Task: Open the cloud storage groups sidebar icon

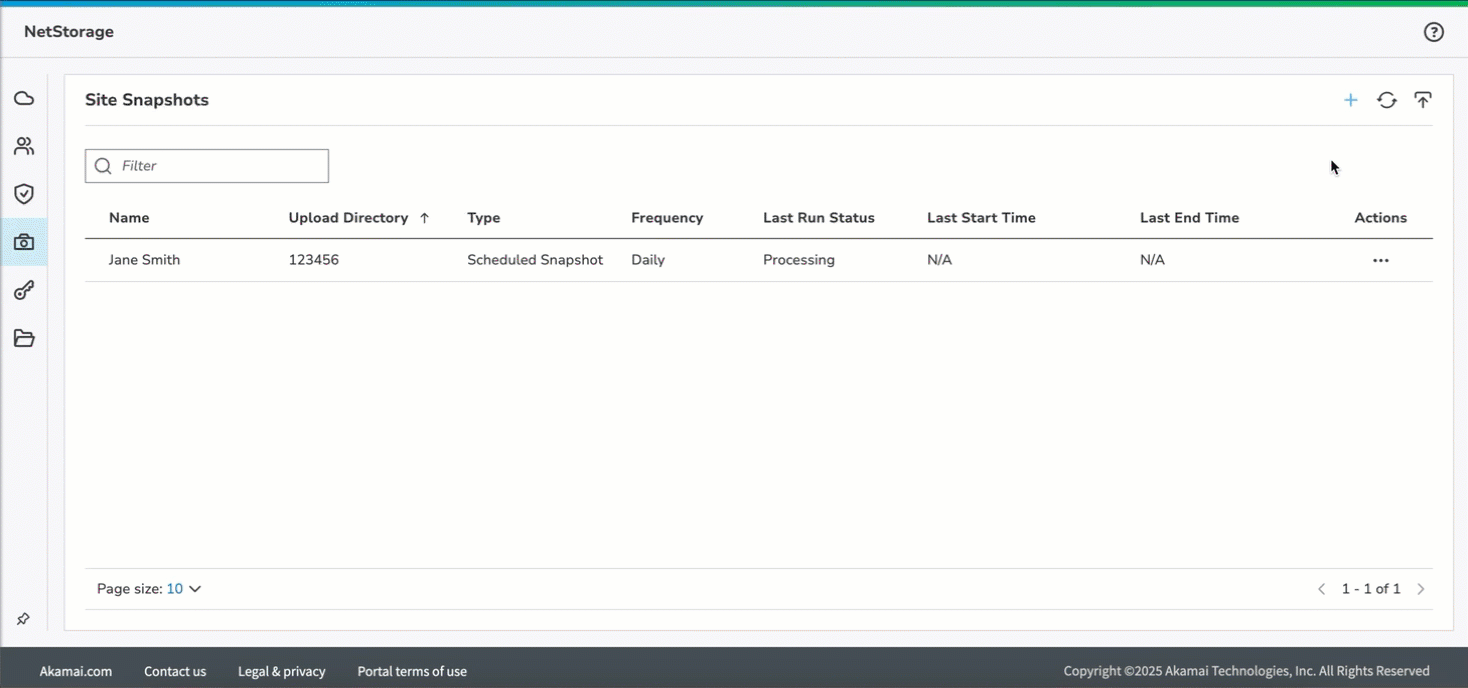Action: click(24, 98)
